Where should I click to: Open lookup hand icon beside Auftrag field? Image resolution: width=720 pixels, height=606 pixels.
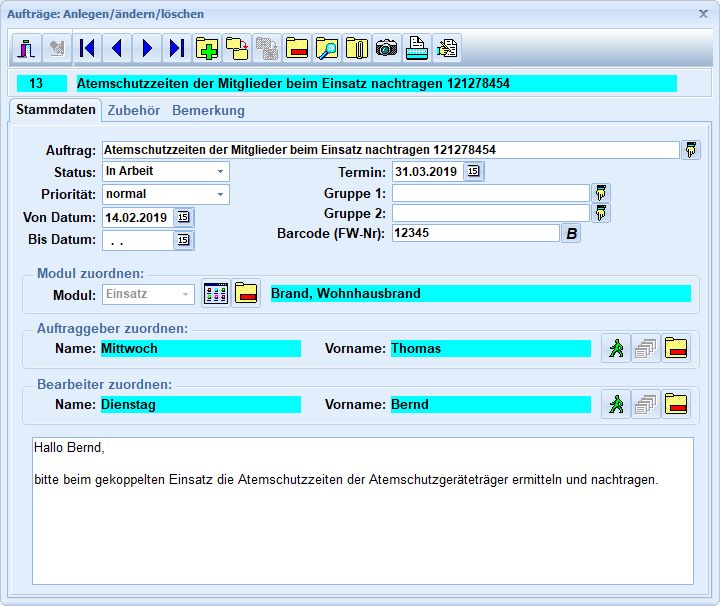(x=691, y=150)
